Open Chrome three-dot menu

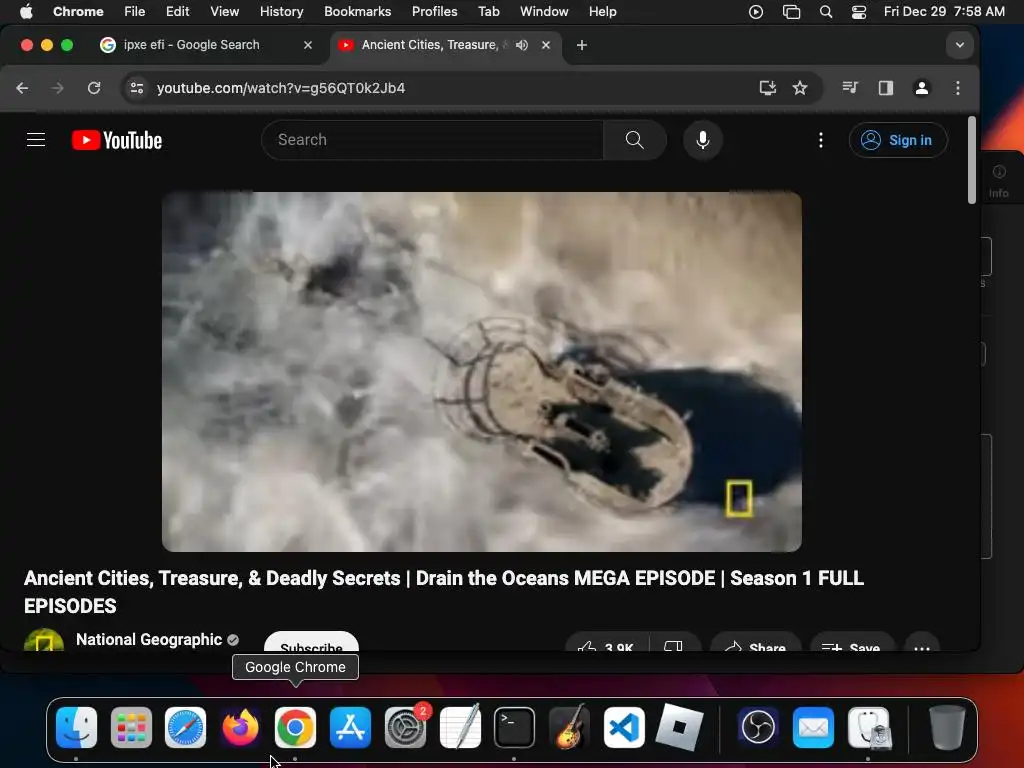(957, 88)
